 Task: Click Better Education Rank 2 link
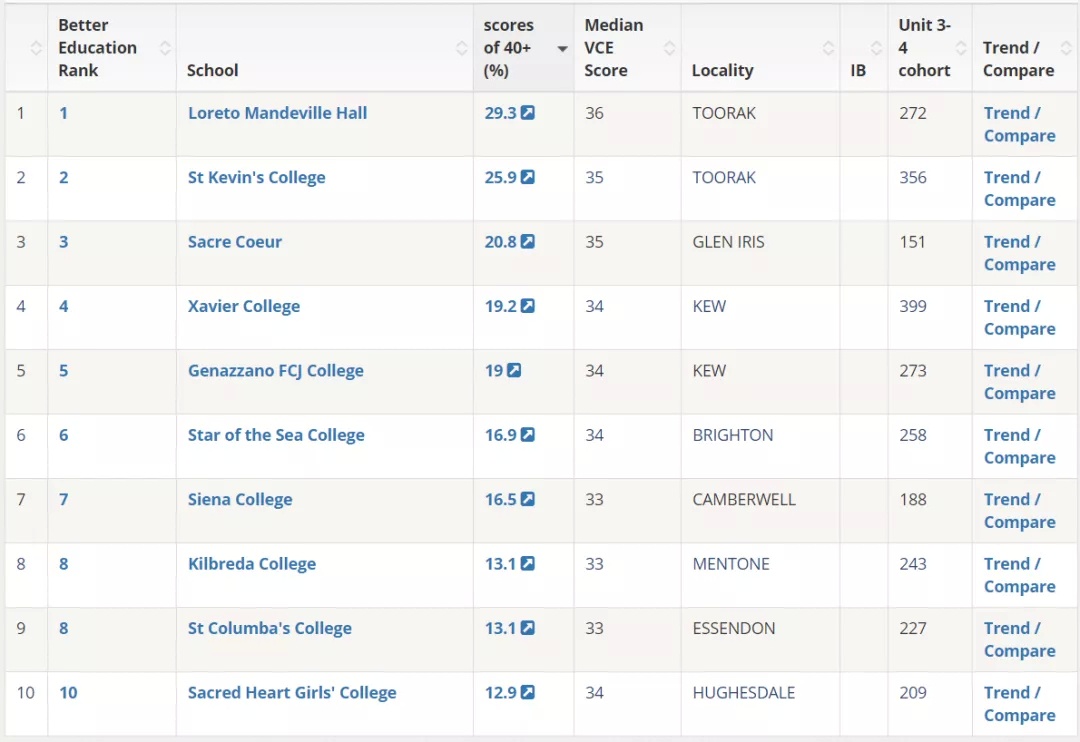(63, 178)
